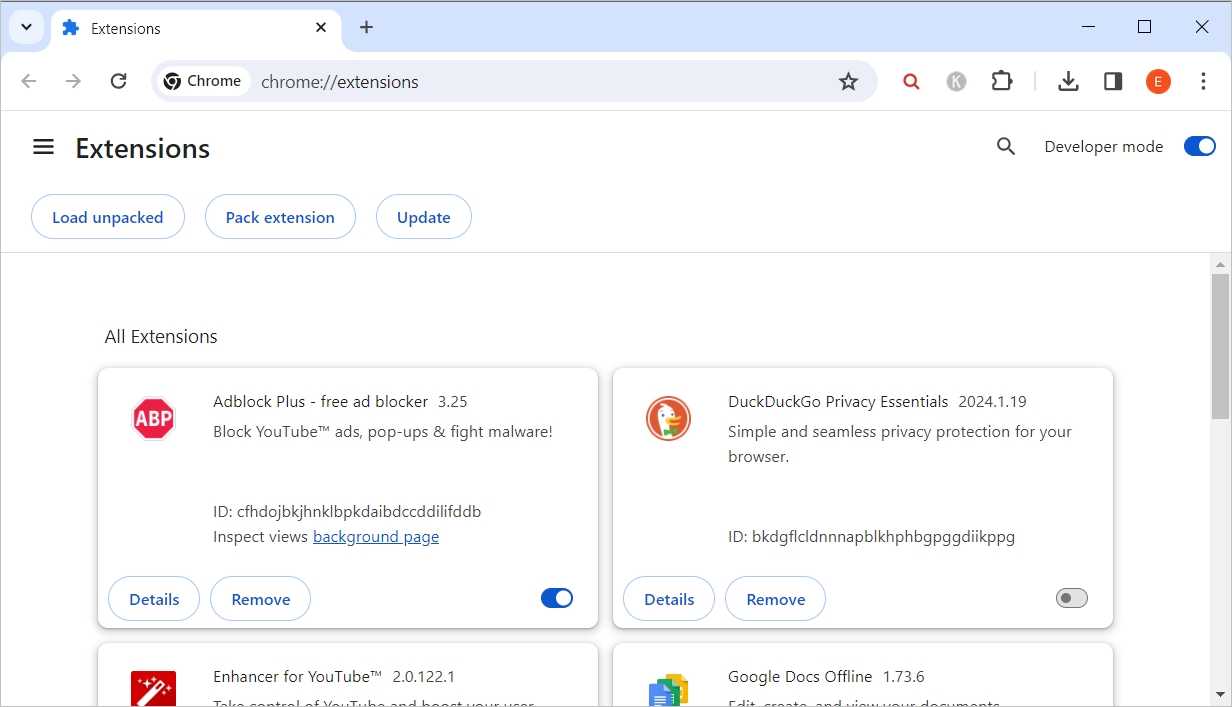1232x707 pixels.
Task: Bookmark this page with the star icon
Action: (x=848, y=82)
